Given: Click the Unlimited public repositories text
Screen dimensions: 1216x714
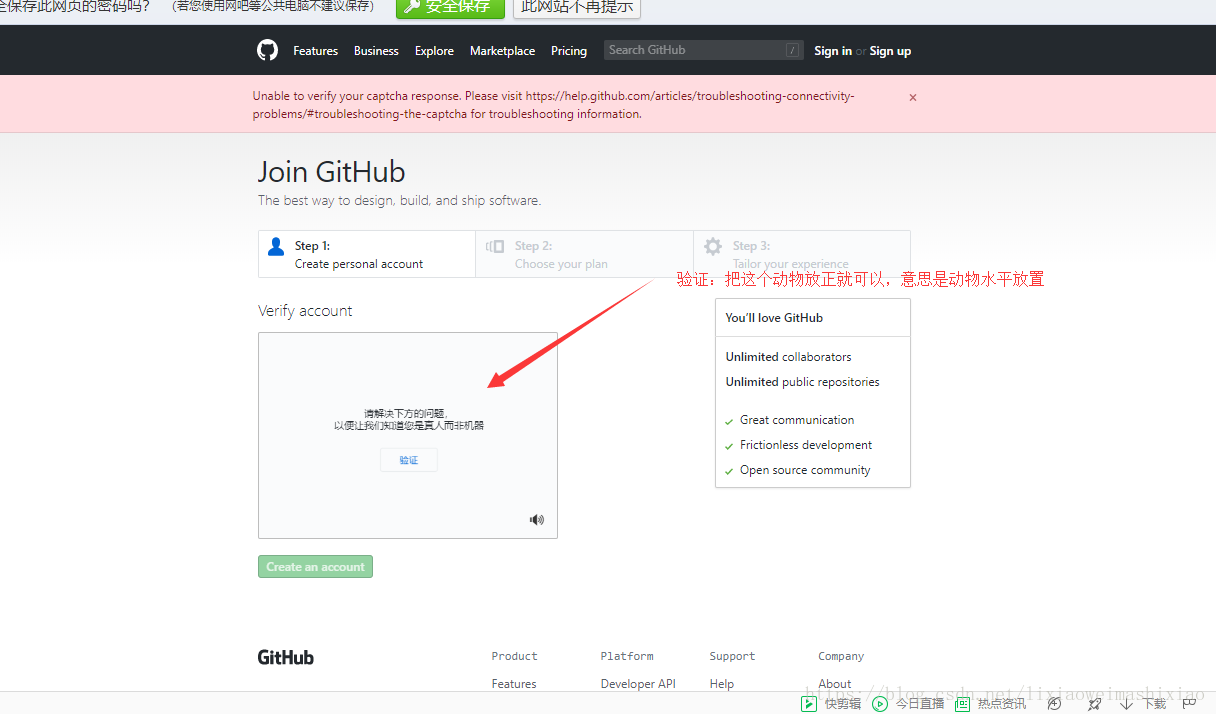Looking at the screenshot, I should (x=803, y=382).
